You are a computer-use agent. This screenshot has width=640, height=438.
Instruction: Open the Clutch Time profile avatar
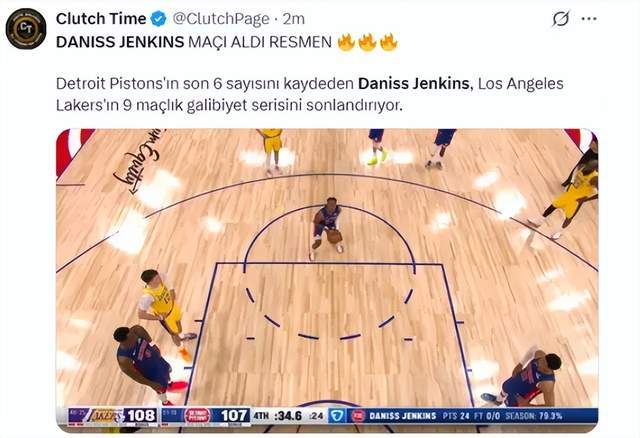(x=26, y=29)
